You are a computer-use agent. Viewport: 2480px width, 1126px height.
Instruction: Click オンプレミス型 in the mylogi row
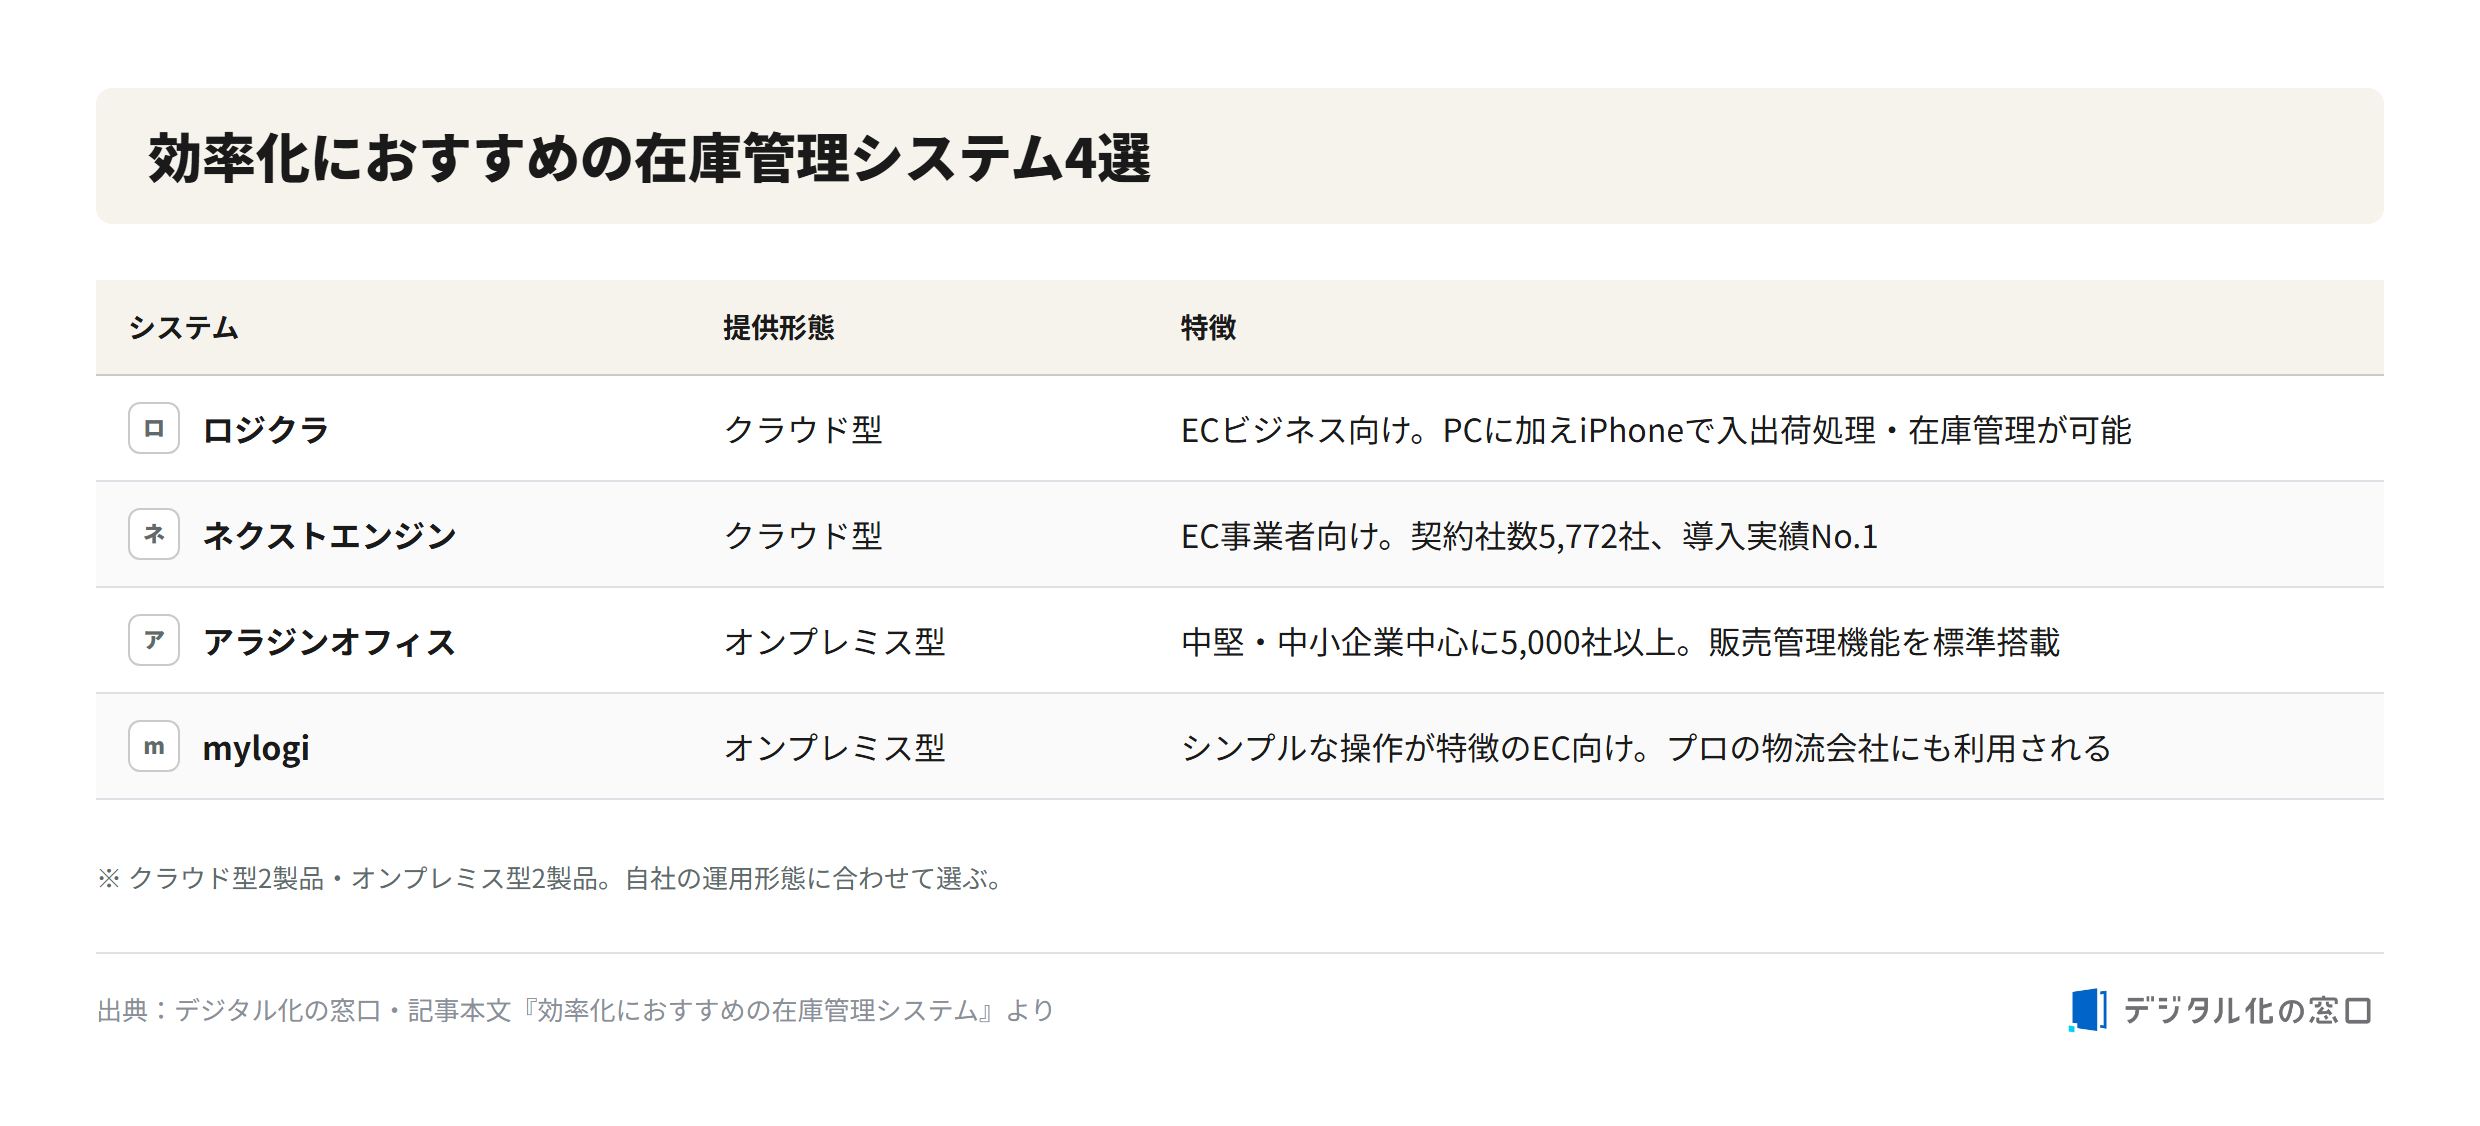(835, 748)
